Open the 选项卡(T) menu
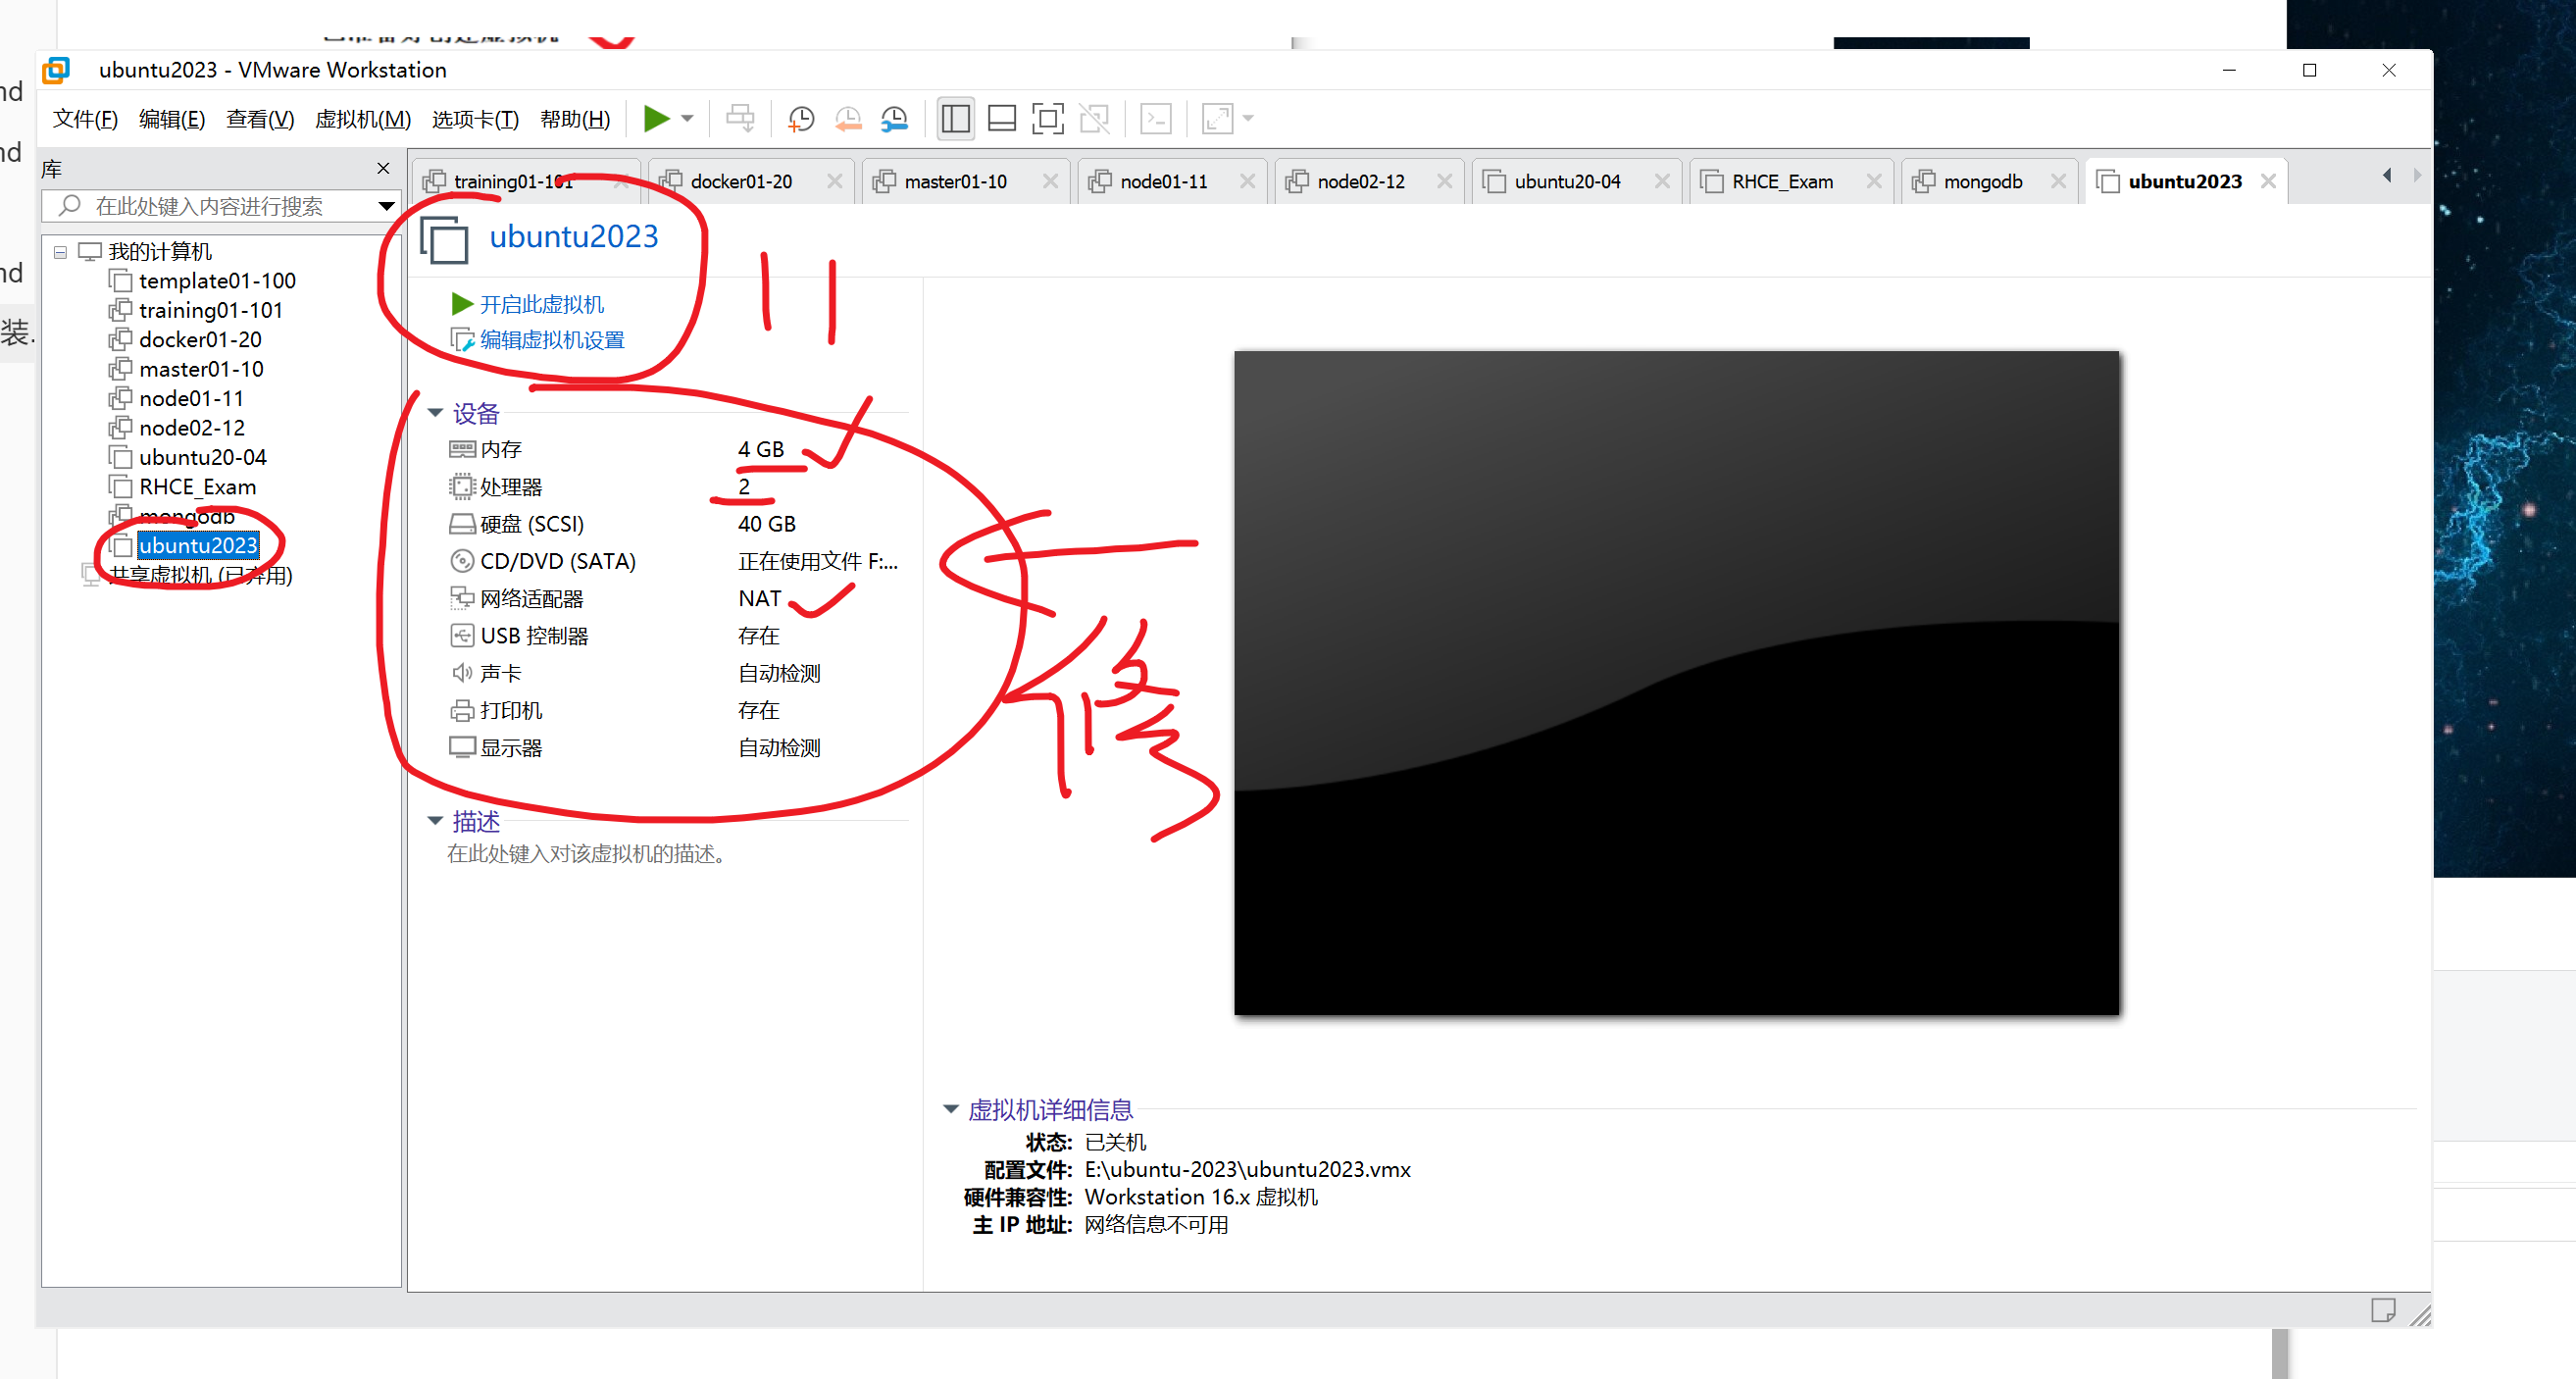 click(475, 119)
